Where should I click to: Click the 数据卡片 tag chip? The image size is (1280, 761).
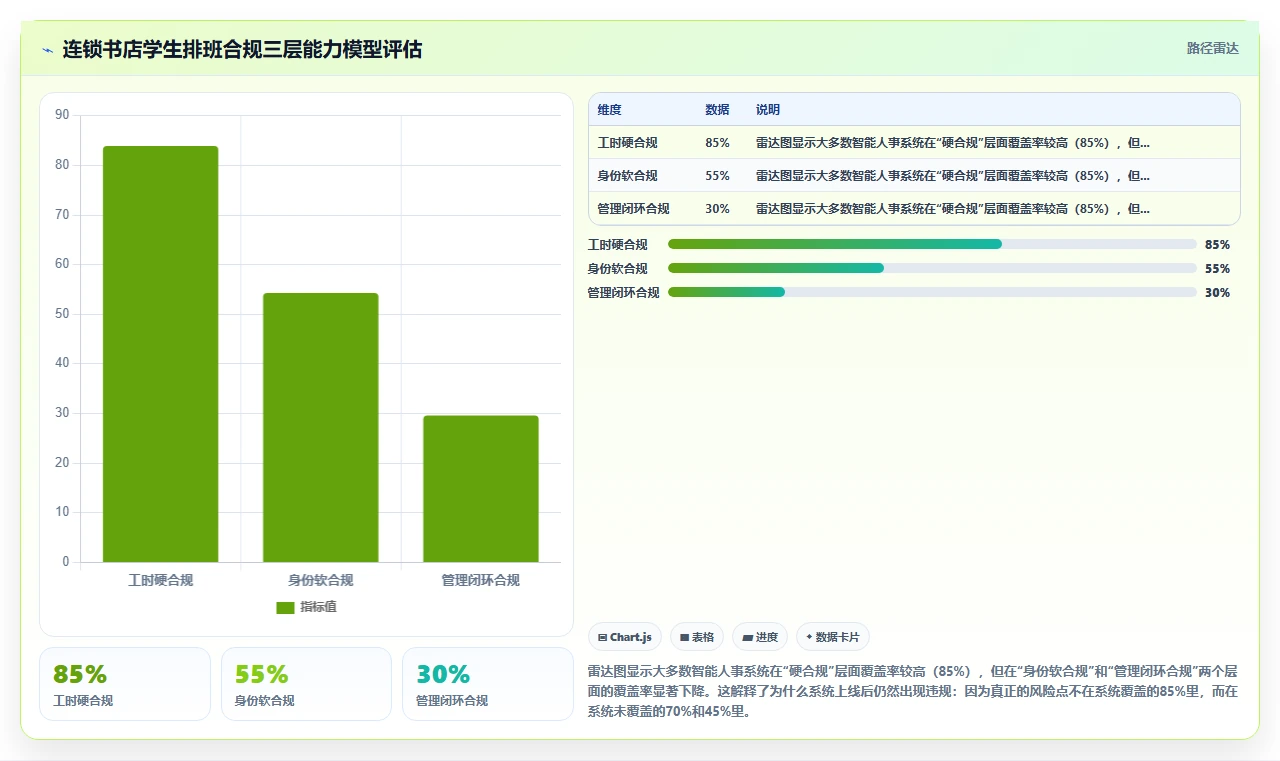tap(833, 637)
